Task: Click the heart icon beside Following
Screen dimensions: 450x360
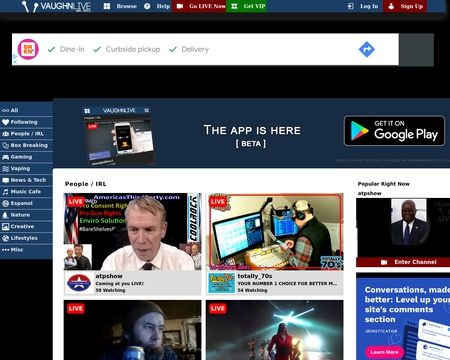Action: pyautogui.click(x=5, y=122)
